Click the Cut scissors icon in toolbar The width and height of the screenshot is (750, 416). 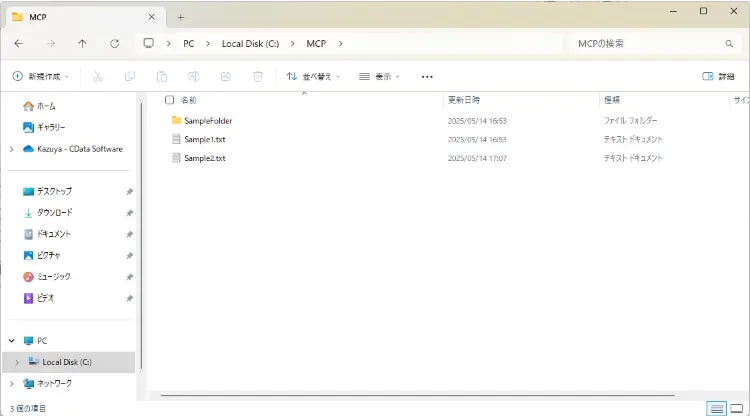pos(98,77)
